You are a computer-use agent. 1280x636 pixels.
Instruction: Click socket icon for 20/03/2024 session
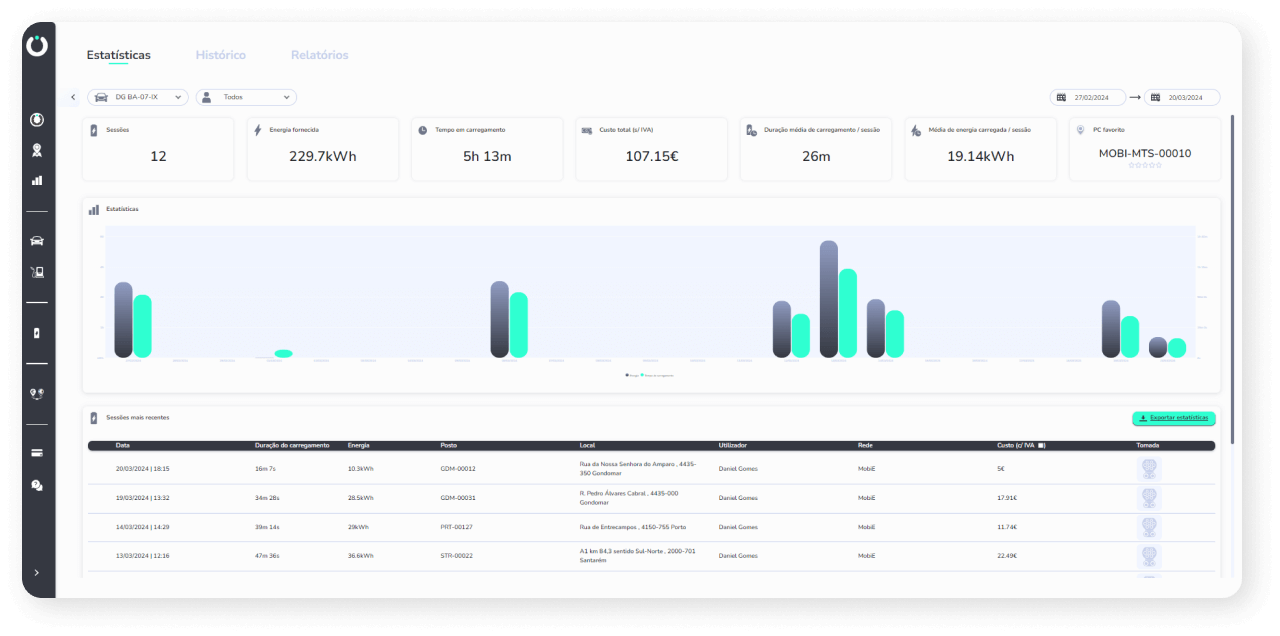1149,469
